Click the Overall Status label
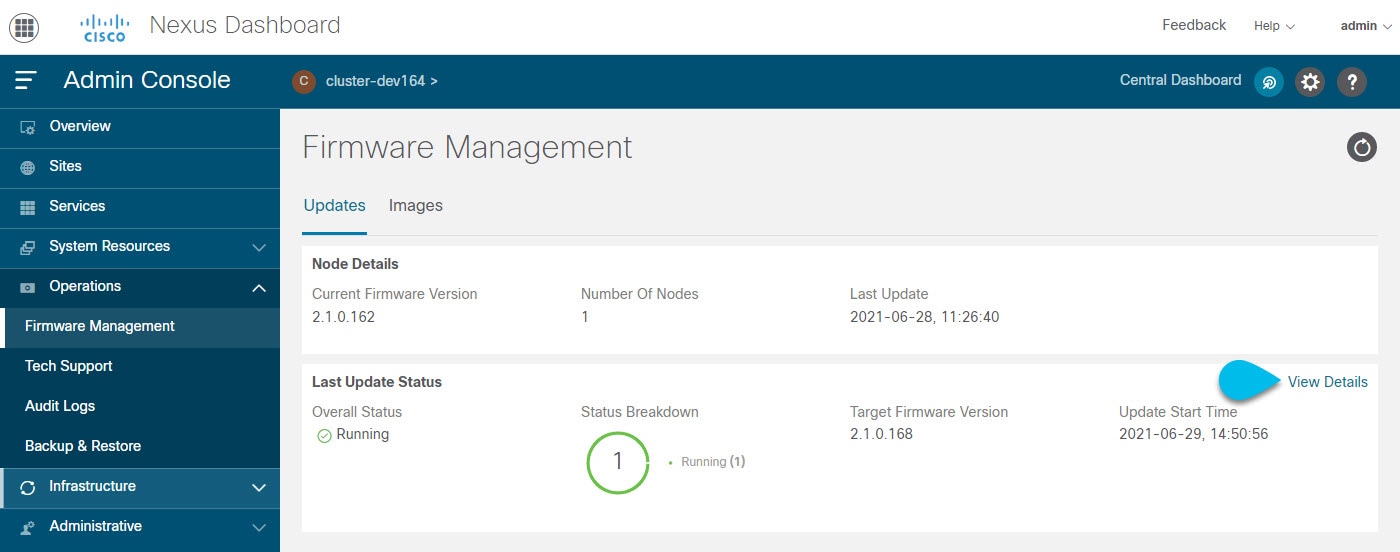 pos(357,412)
